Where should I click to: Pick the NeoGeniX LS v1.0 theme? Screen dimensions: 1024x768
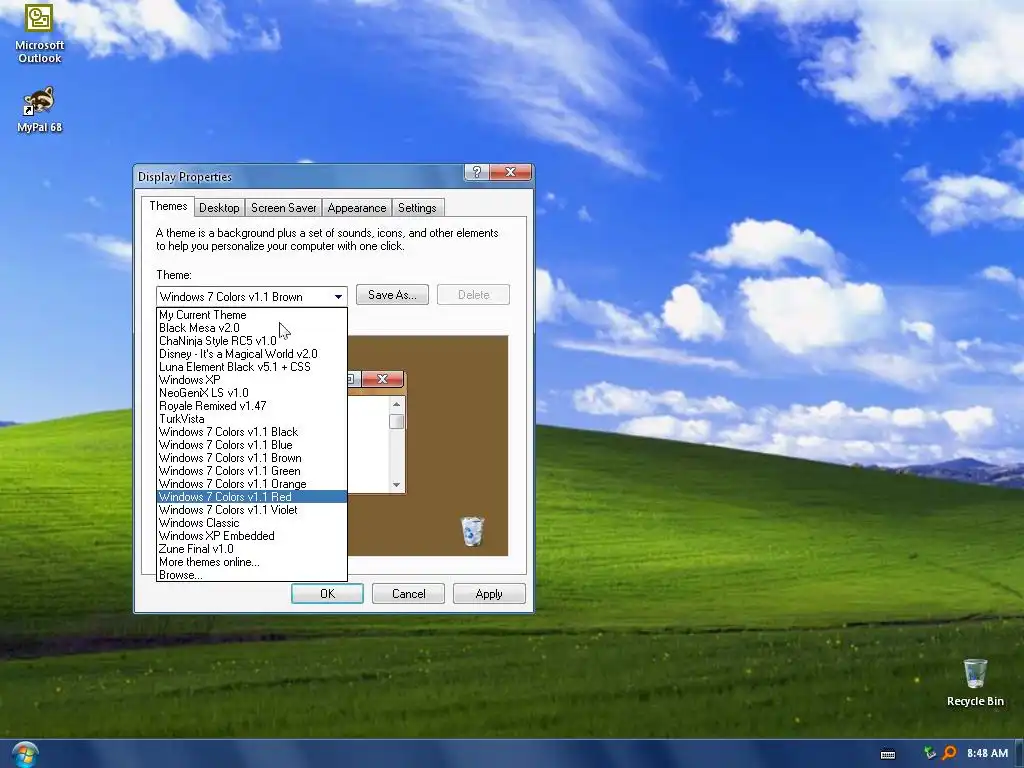pyautogui.click(x=251, y=393)
